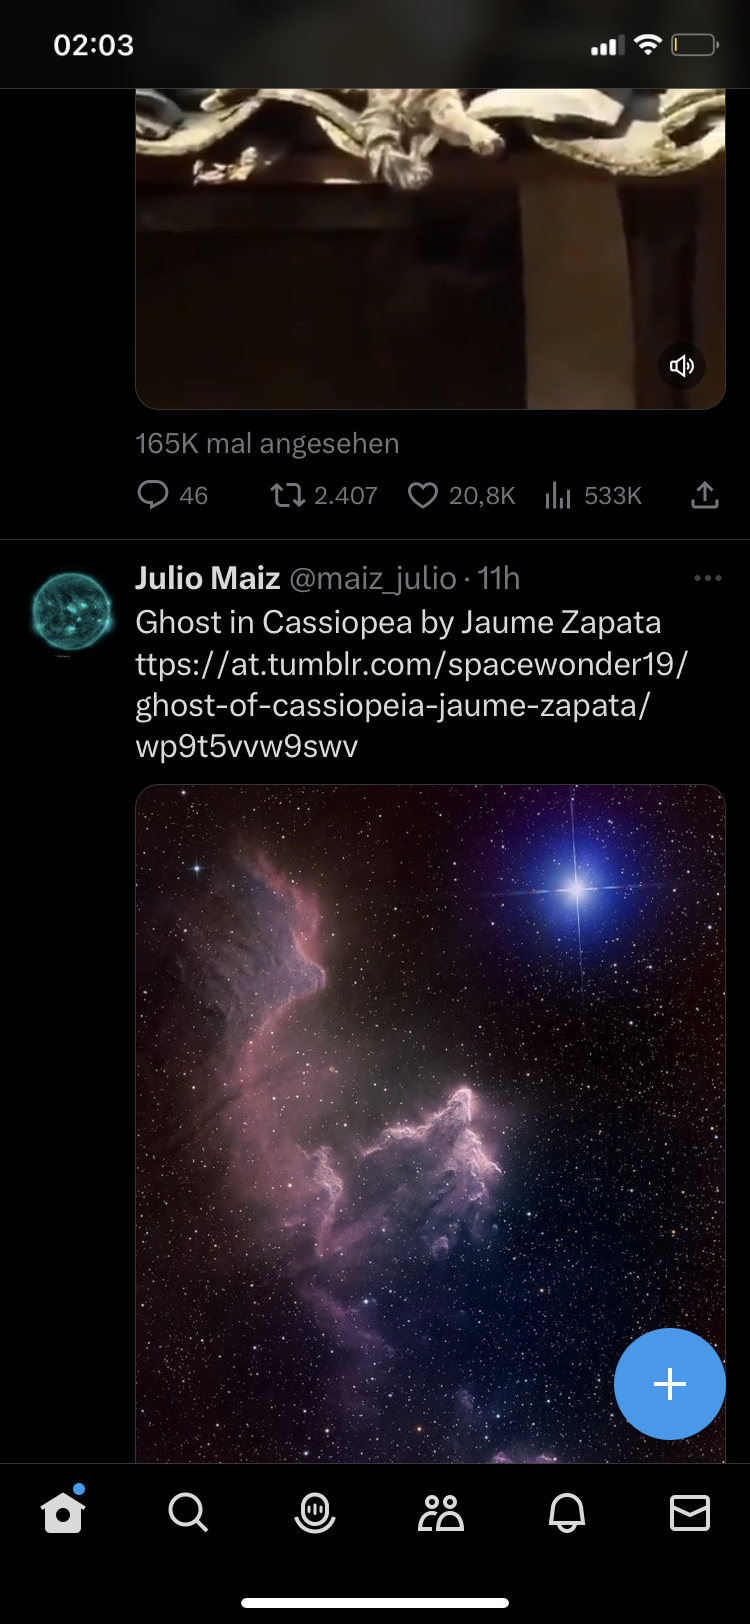Toggle retweet on the video tweet
The image size is (750, 1624).
[323, 495]
